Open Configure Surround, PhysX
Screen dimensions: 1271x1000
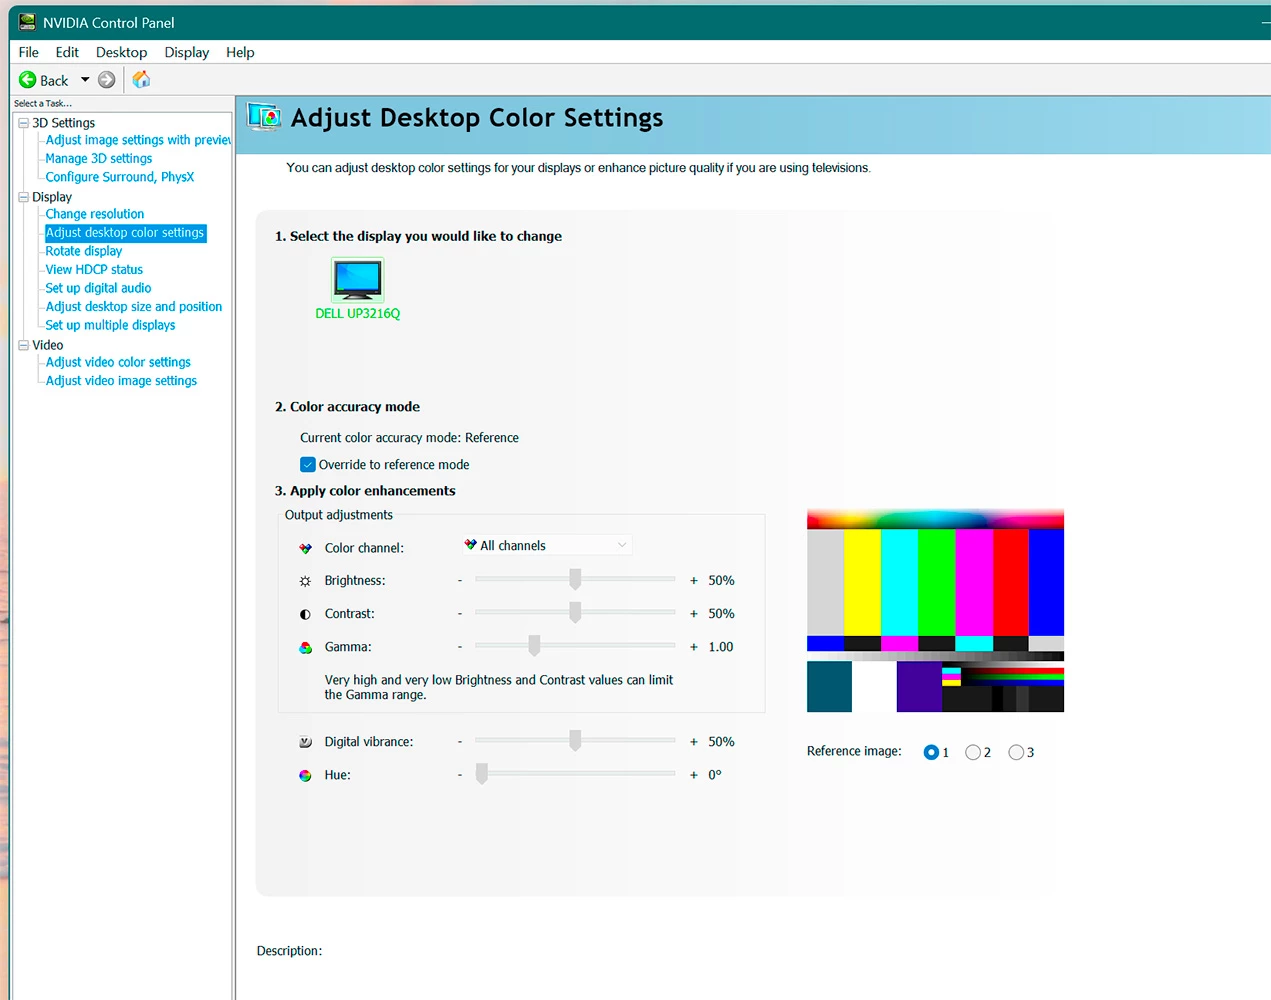pos(120,177)
